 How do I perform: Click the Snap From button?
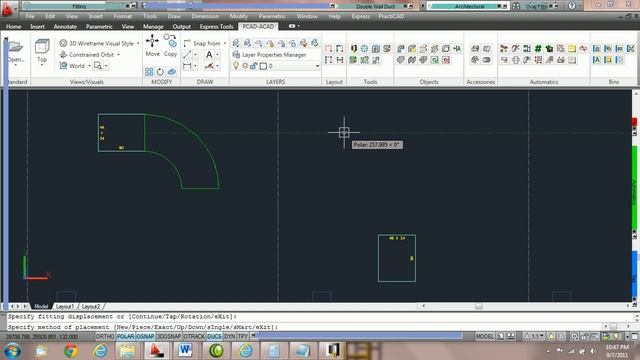[202, 43]
